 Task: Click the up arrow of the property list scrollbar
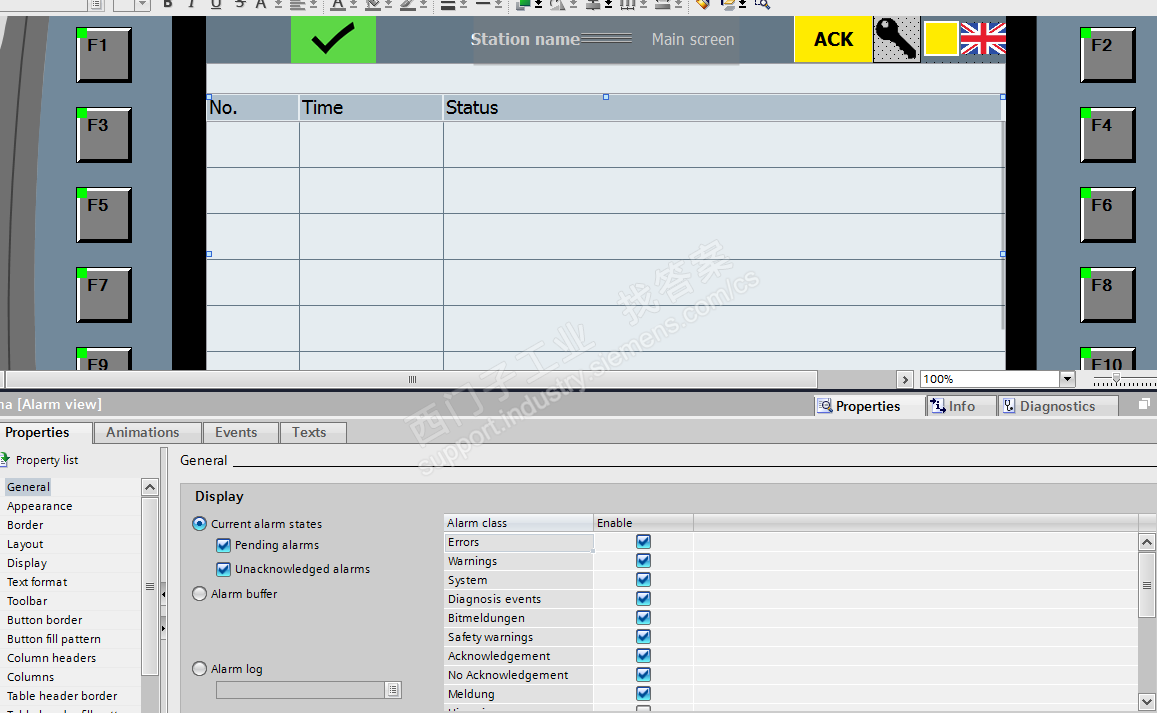[x=150, y=487]
